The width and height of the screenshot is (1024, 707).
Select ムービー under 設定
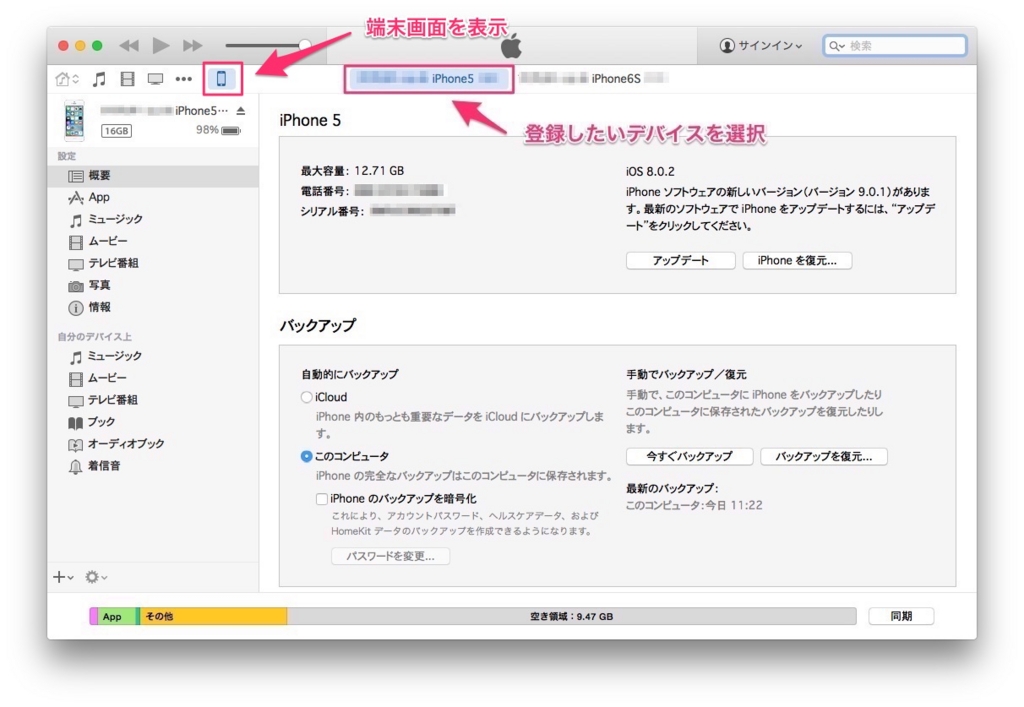pyautogui.click(x=153, y=242)
